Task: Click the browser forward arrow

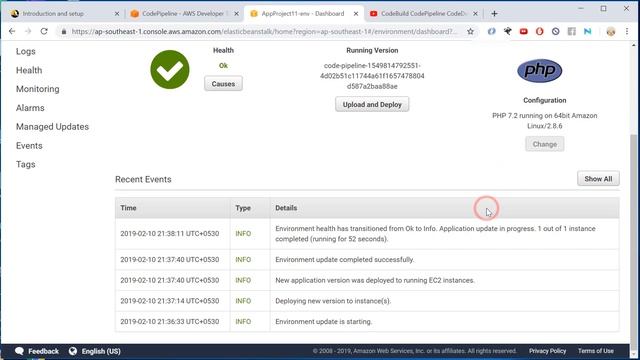Action: tap(28, 31)
